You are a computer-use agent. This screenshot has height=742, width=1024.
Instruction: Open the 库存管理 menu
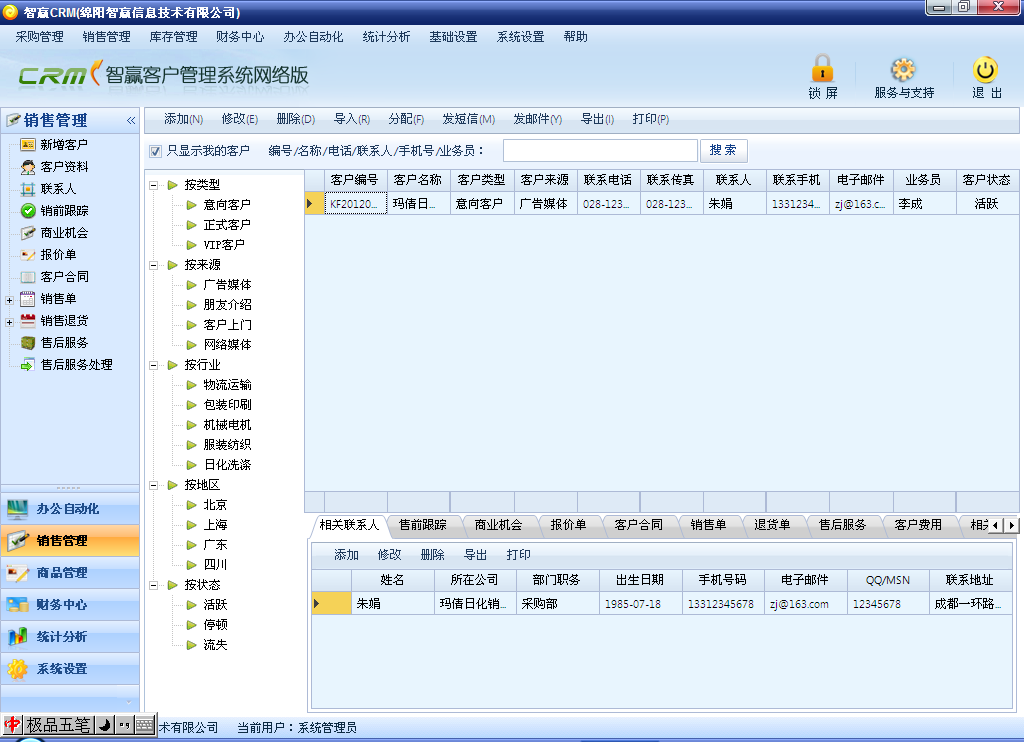pyautogui.click(x=173, y=37)
